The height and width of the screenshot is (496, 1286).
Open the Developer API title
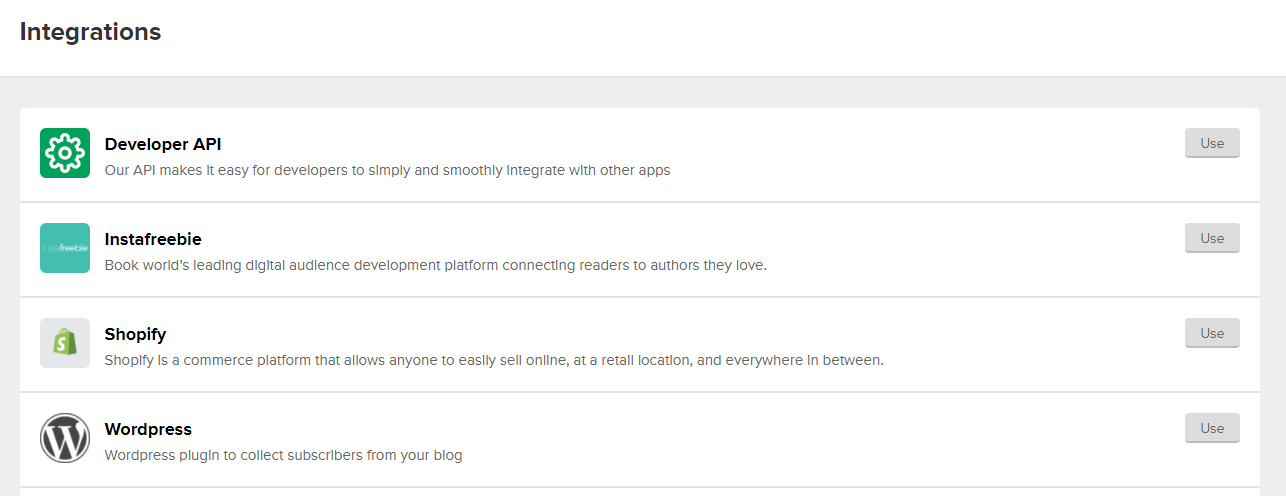point(163,144)
